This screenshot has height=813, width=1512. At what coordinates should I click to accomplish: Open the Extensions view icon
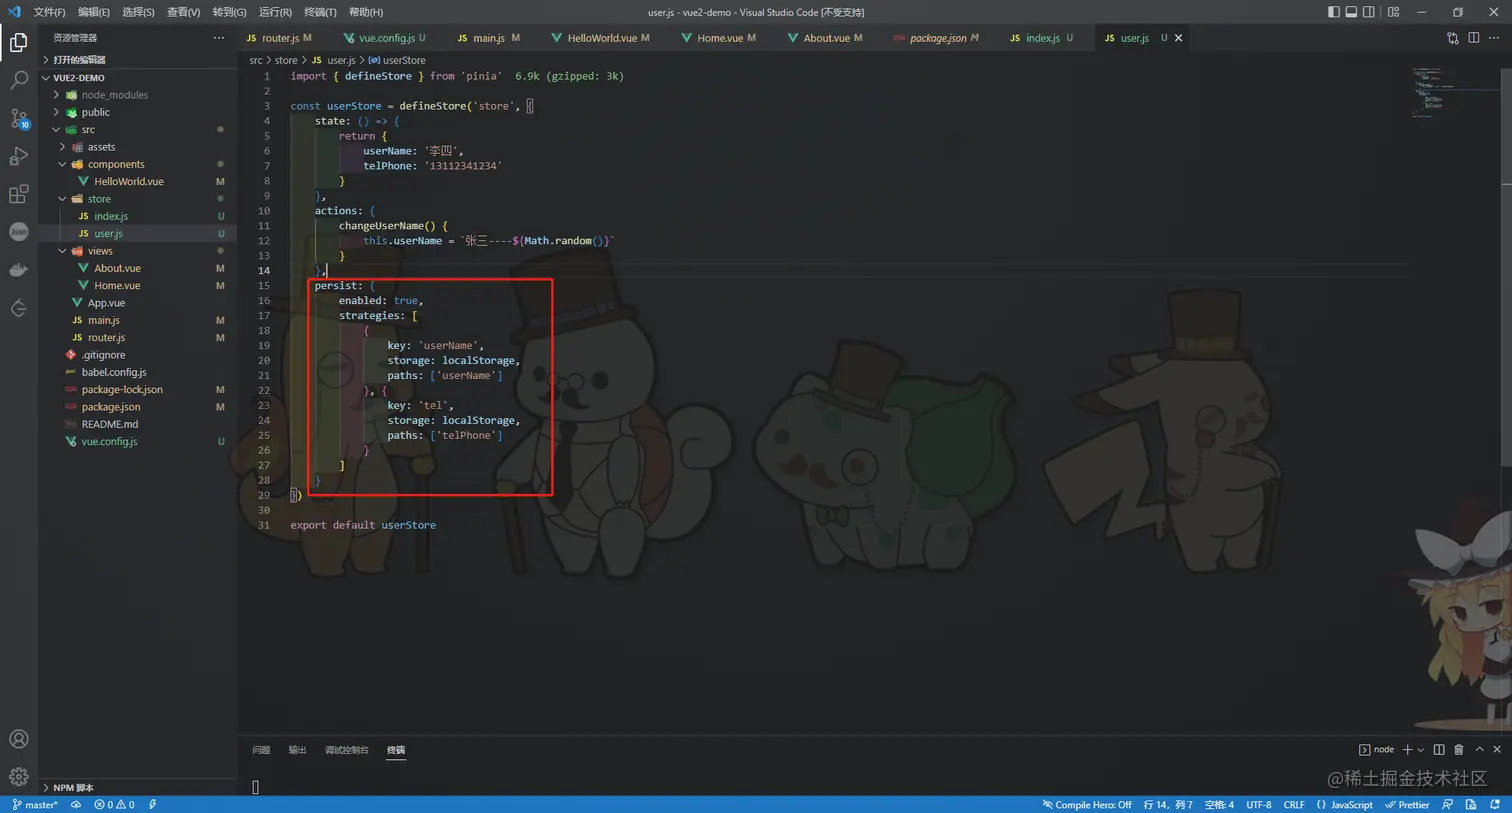(x=18, y=194)
